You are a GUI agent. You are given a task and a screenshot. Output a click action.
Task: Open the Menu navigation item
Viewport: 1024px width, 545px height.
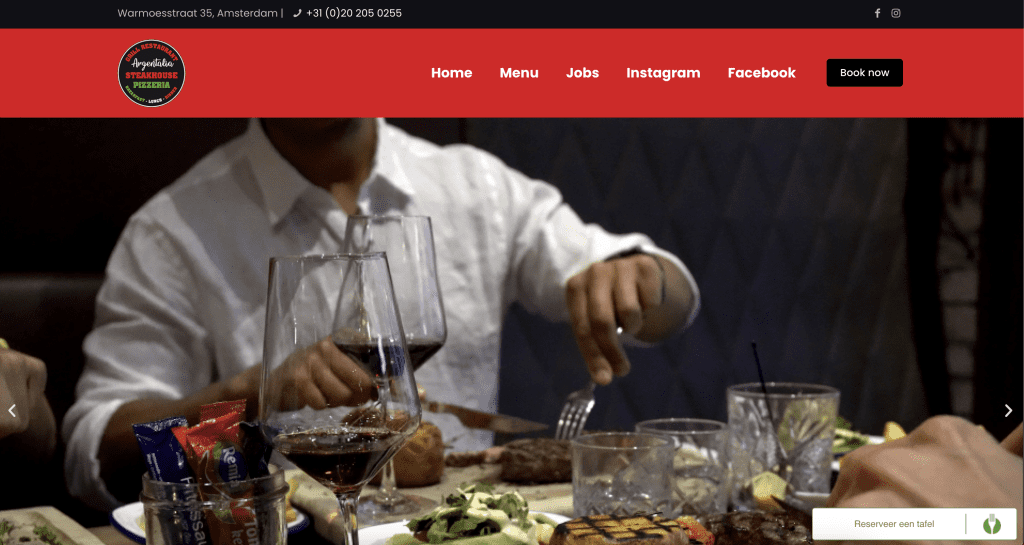pyautogui.click(x=519, y=73)
